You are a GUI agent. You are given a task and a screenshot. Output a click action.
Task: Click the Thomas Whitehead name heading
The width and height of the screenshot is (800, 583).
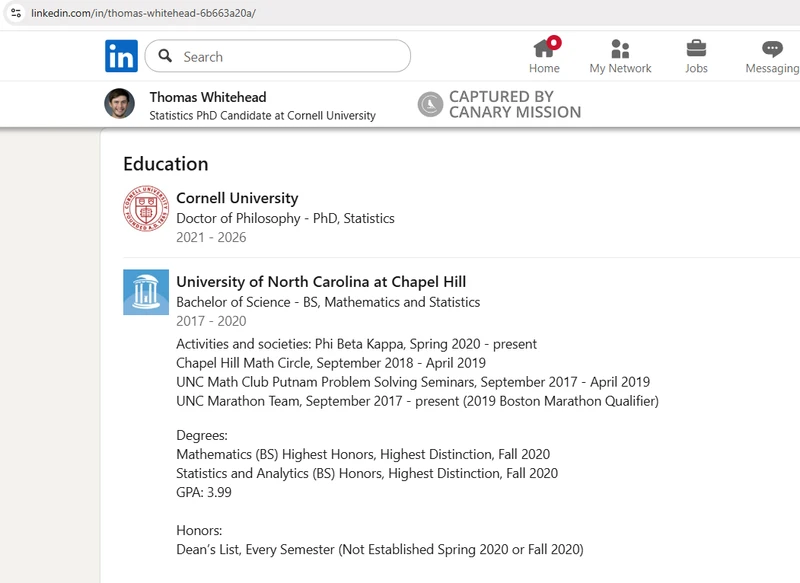click(x=208, y=97)
